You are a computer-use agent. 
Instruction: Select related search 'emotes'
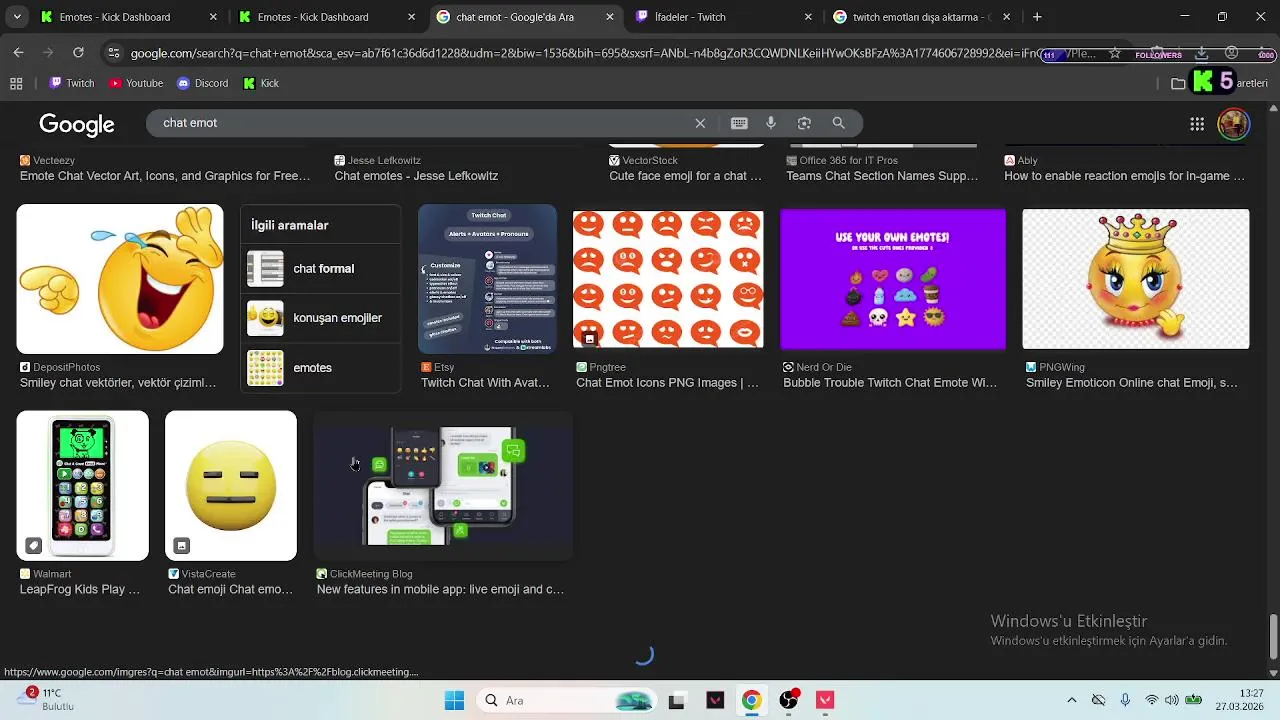(x=320, y=368)
